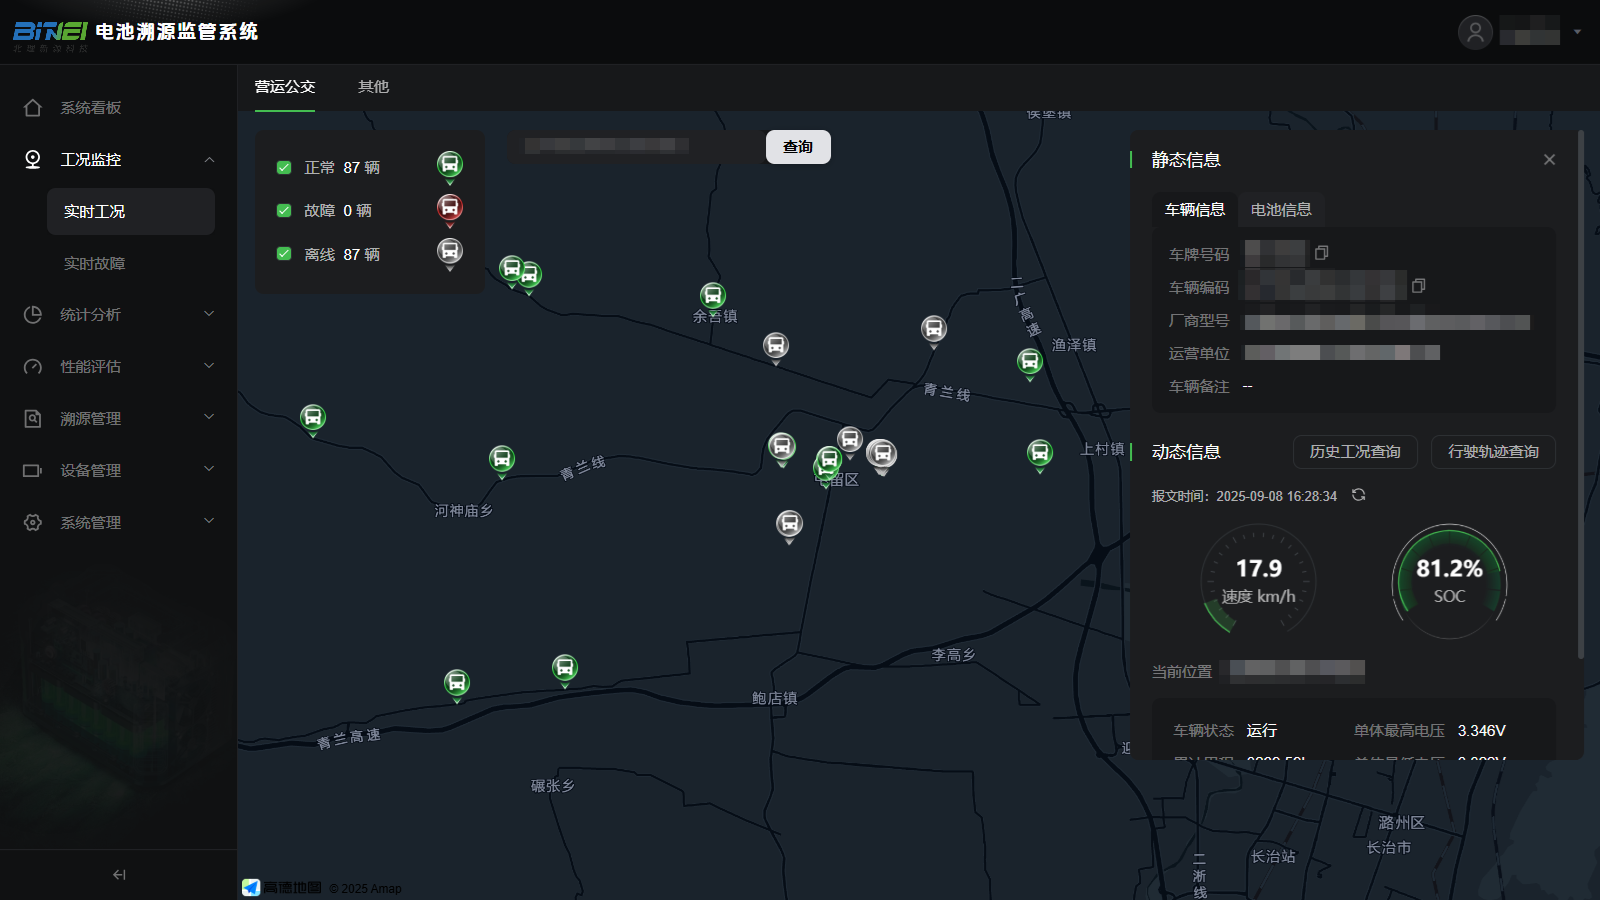Click the SOC 81.2% gauge
1600x900 pixels.
[x=1449, y=582]
